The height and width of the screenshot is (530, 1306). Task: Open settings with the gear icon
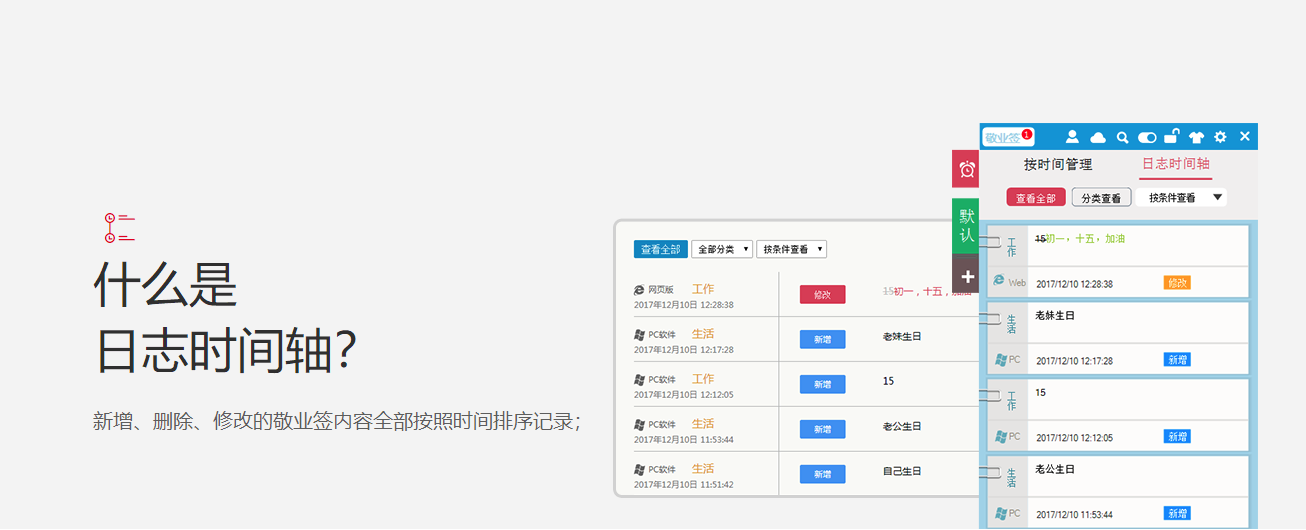coord(1220,137)
